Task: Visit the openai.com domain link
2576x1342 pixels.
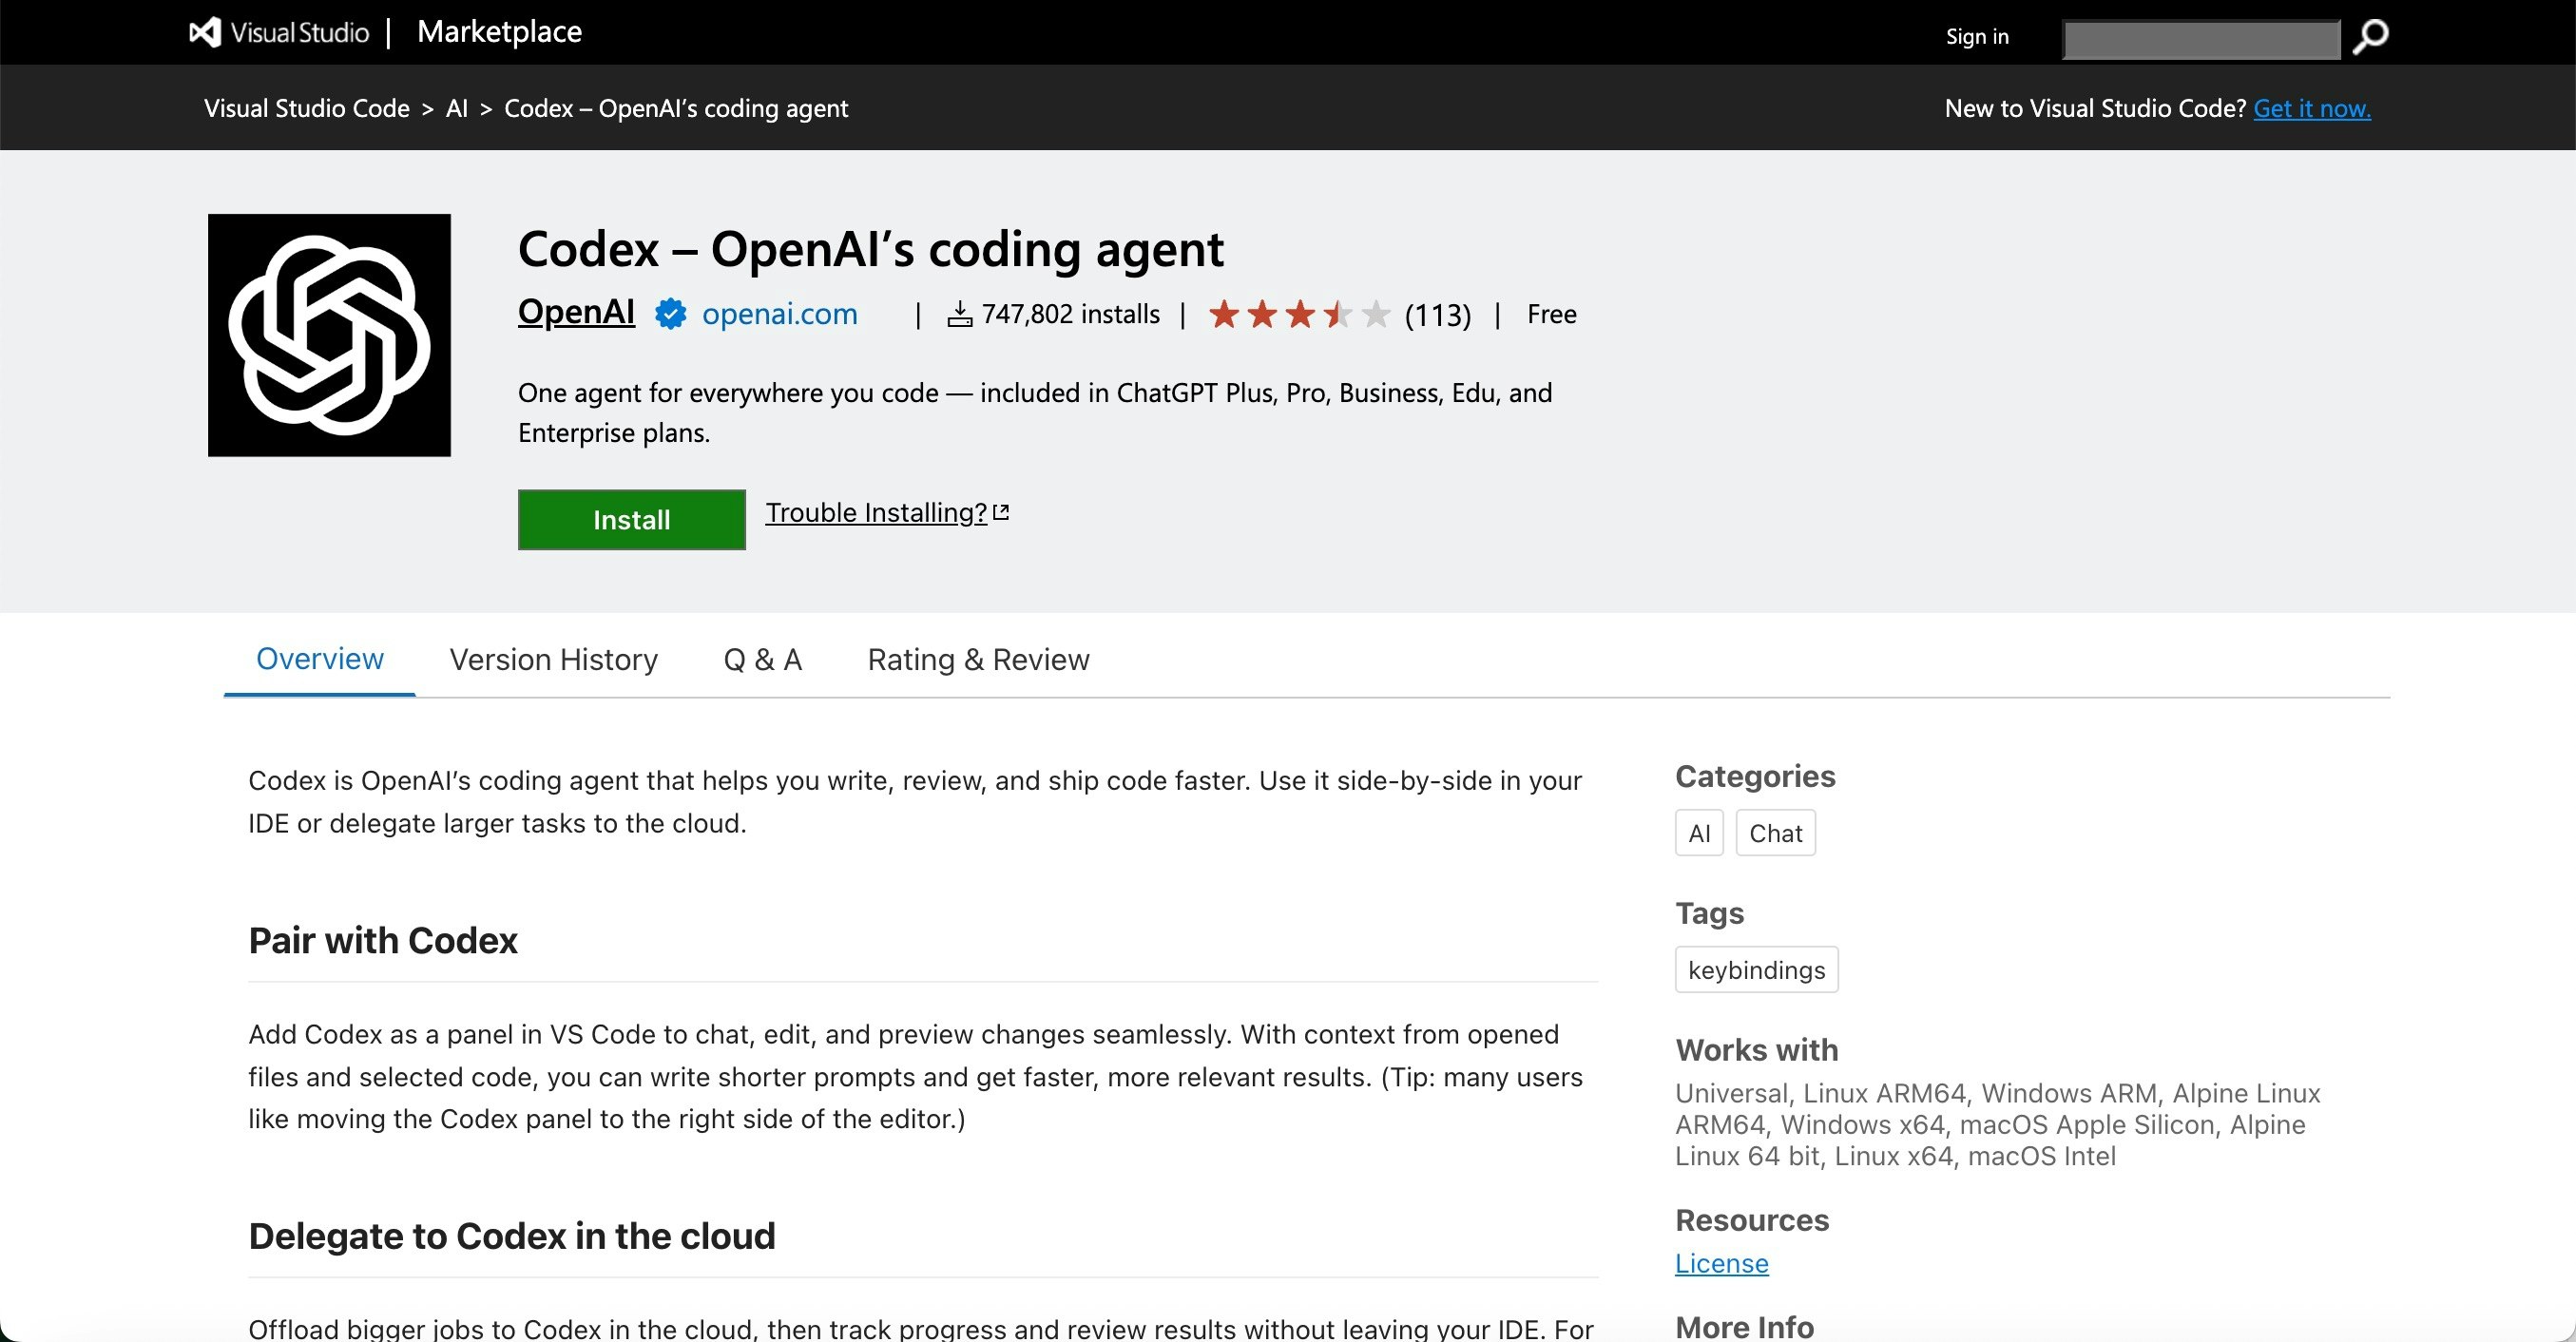Action: tap(779, 314)
